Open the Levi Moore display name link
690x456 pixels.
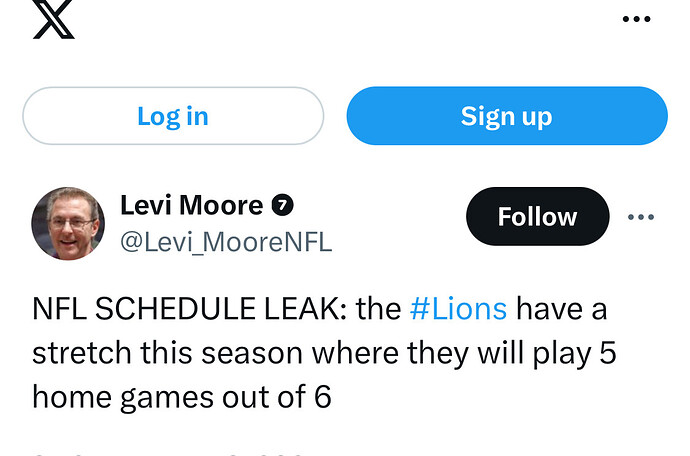tap(192, 206)
